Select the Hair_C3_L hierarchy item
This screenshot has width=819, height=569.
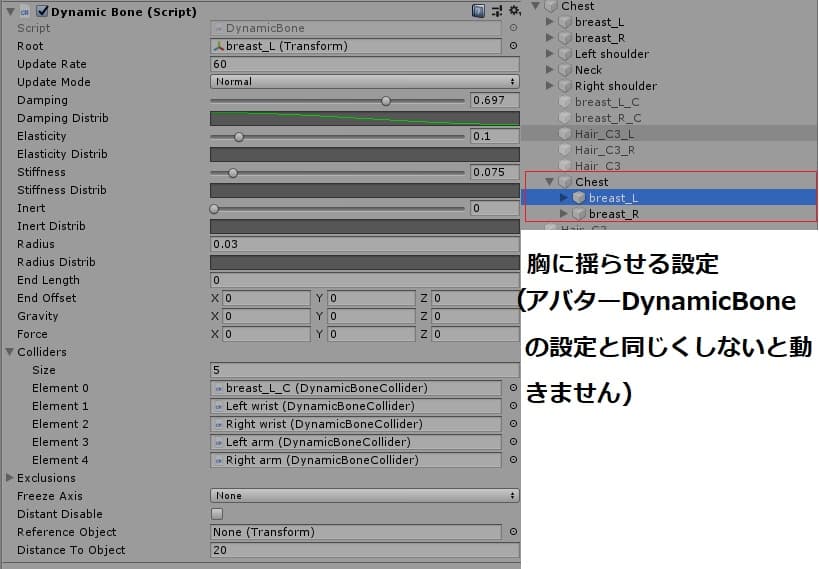click(x=604, y=134)
